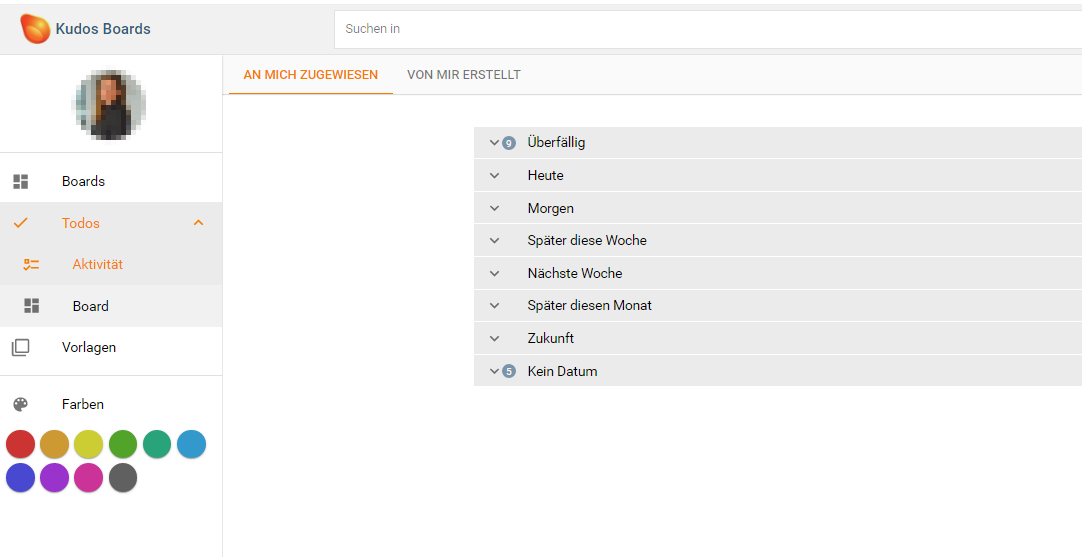The height and width of the screenshot is (557, 1082).
Task: Collapse the Todos menu with the chevron
Action: (198, 223)
